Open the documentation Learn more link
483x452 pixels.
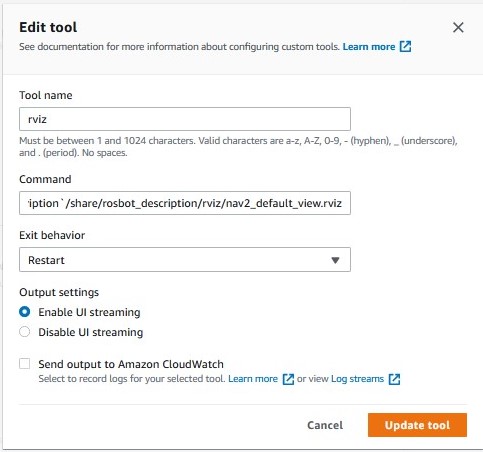coord(369,47)
